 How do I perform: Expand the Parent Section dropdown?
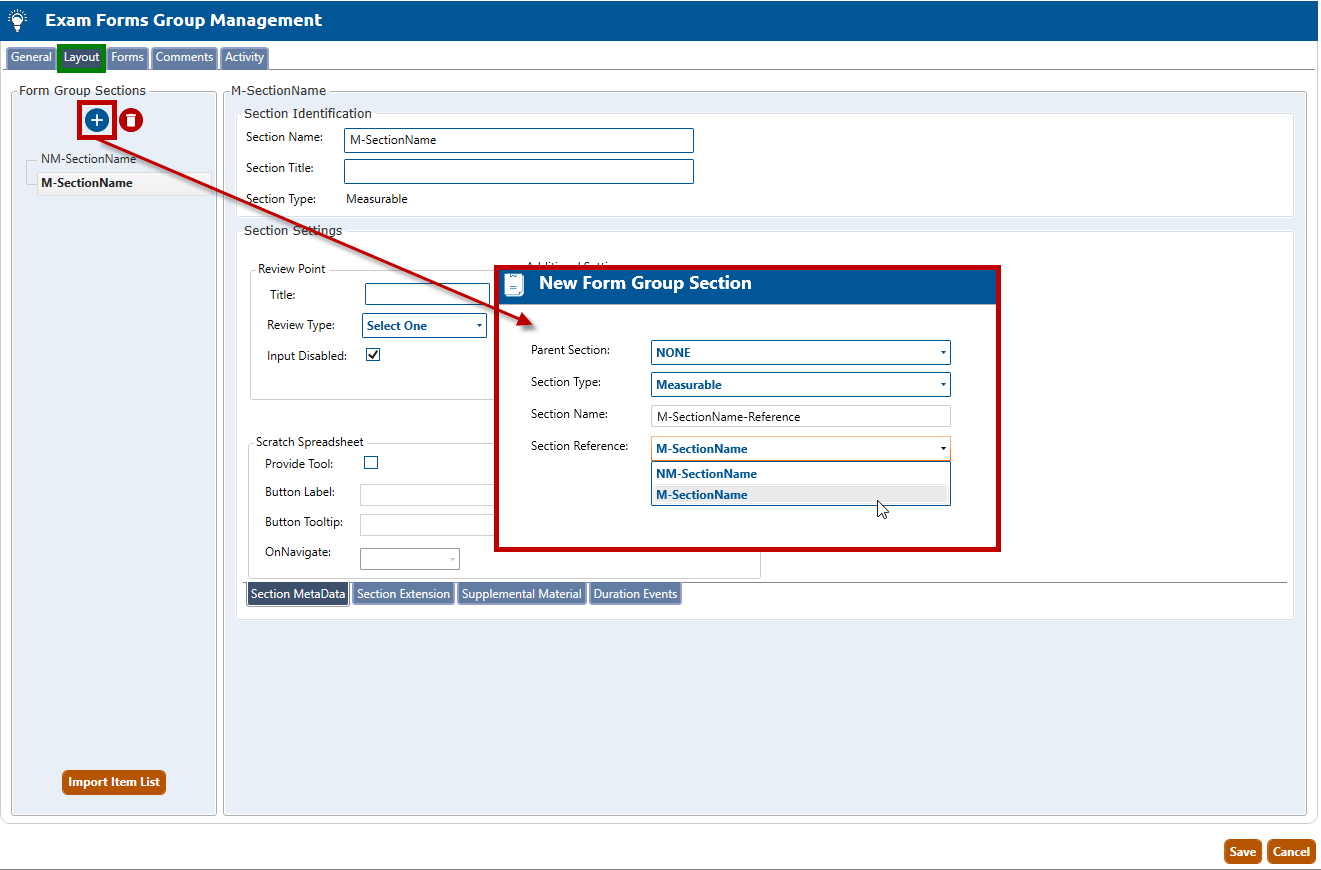point(800,353)
